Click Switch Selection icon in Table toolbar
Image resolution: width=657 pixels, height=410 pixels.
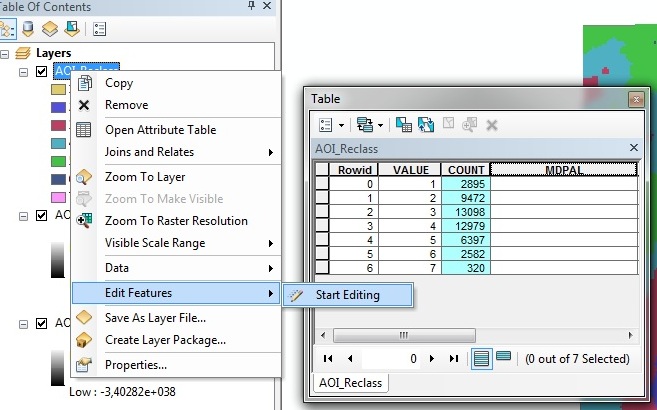coord(426,125)
